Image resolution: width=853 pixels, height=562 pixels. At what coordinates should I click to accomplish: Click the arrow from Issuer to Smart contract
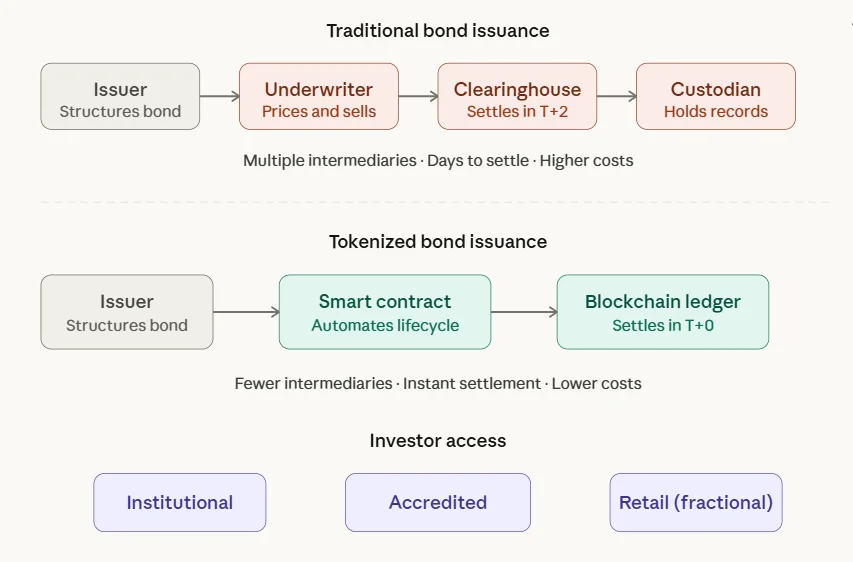[246, 312]
